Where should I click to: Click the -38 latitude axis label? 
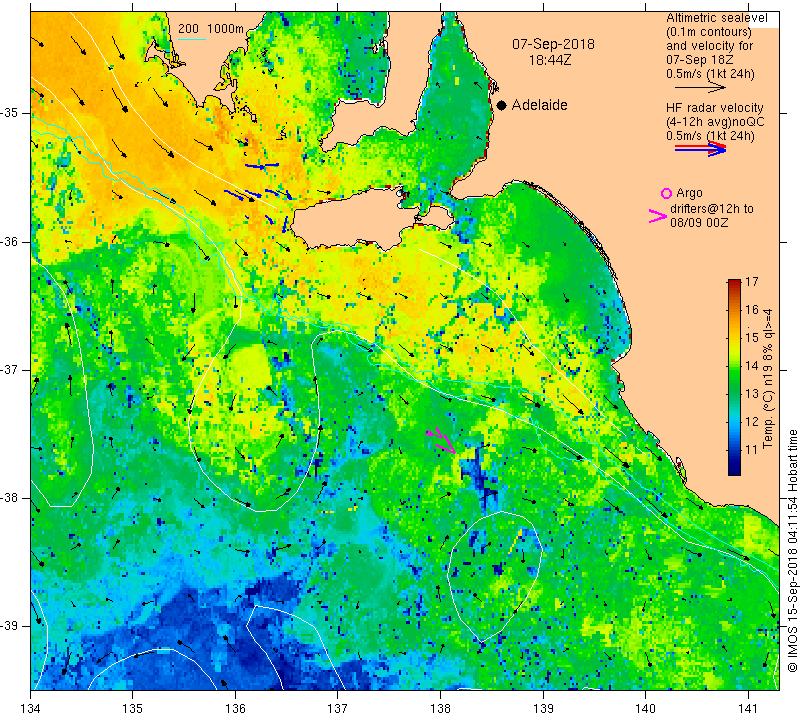(10, 498)
